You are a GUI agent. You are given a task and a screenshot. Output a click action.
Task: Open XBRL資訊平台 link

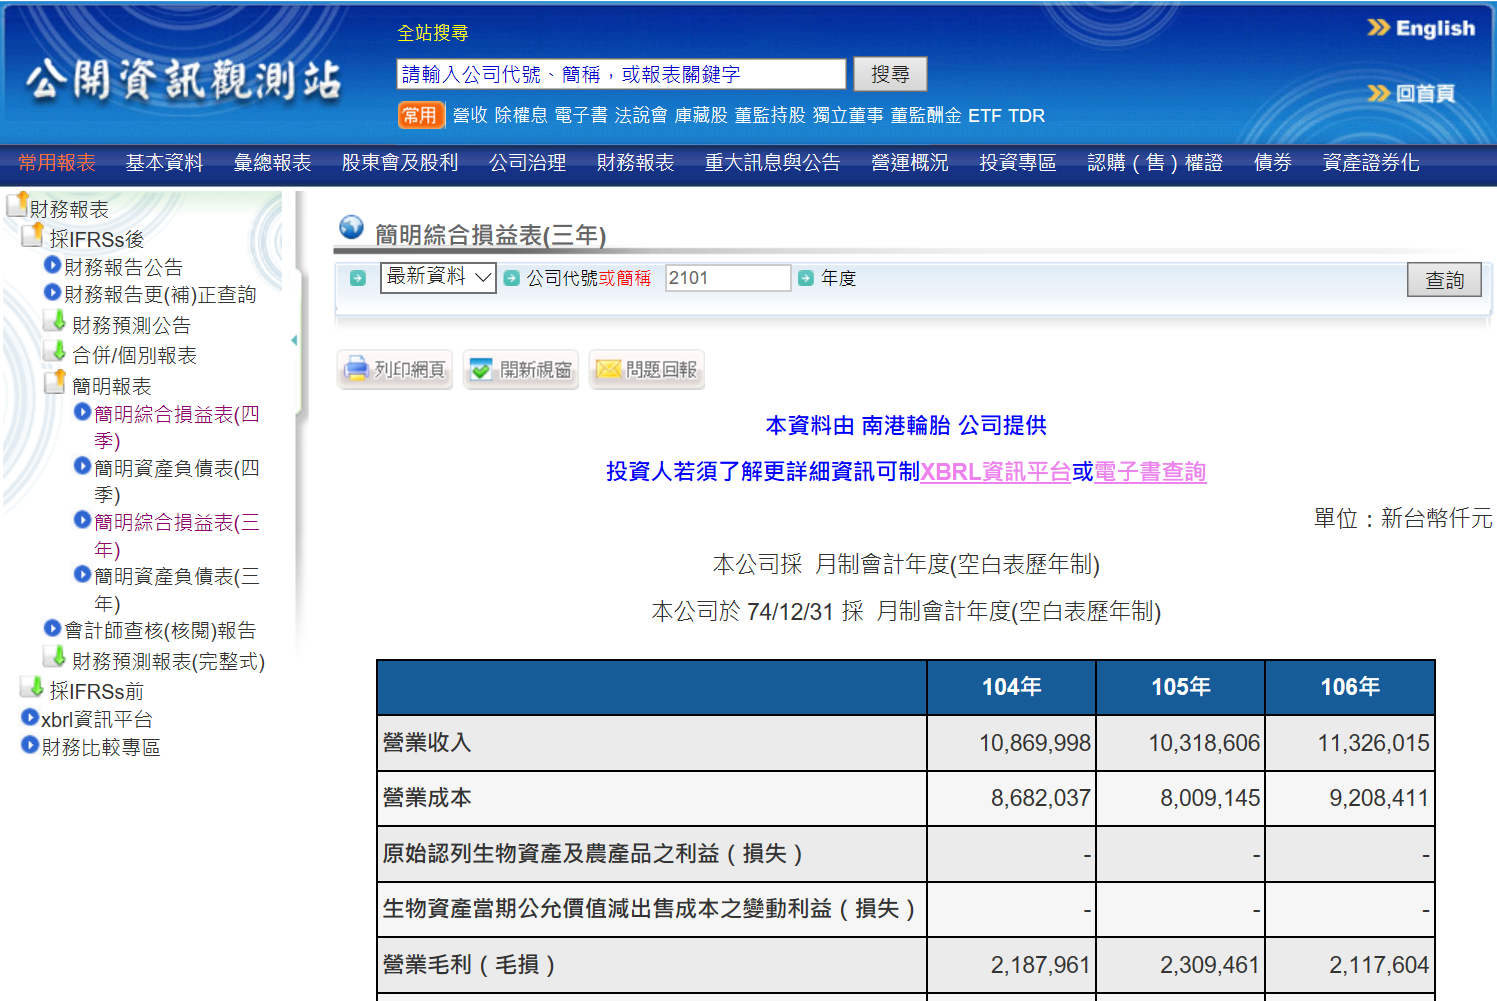tap(995, 472)
